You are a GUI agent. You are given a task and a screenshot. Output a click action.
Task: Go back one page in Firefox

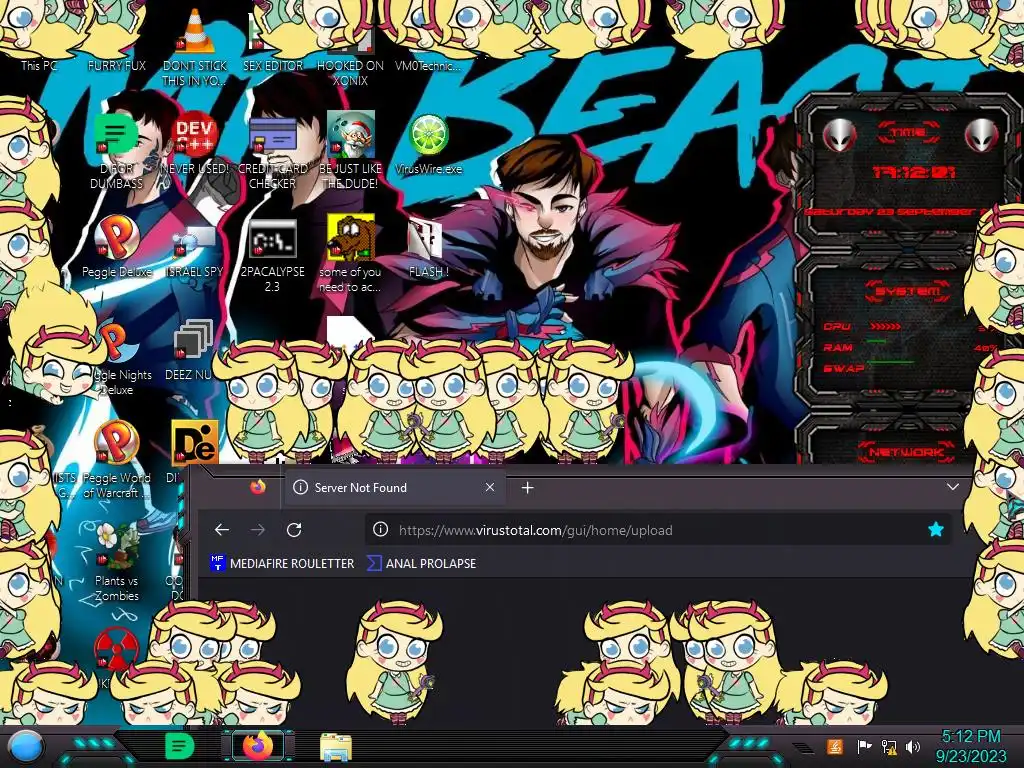pos(221,530)
